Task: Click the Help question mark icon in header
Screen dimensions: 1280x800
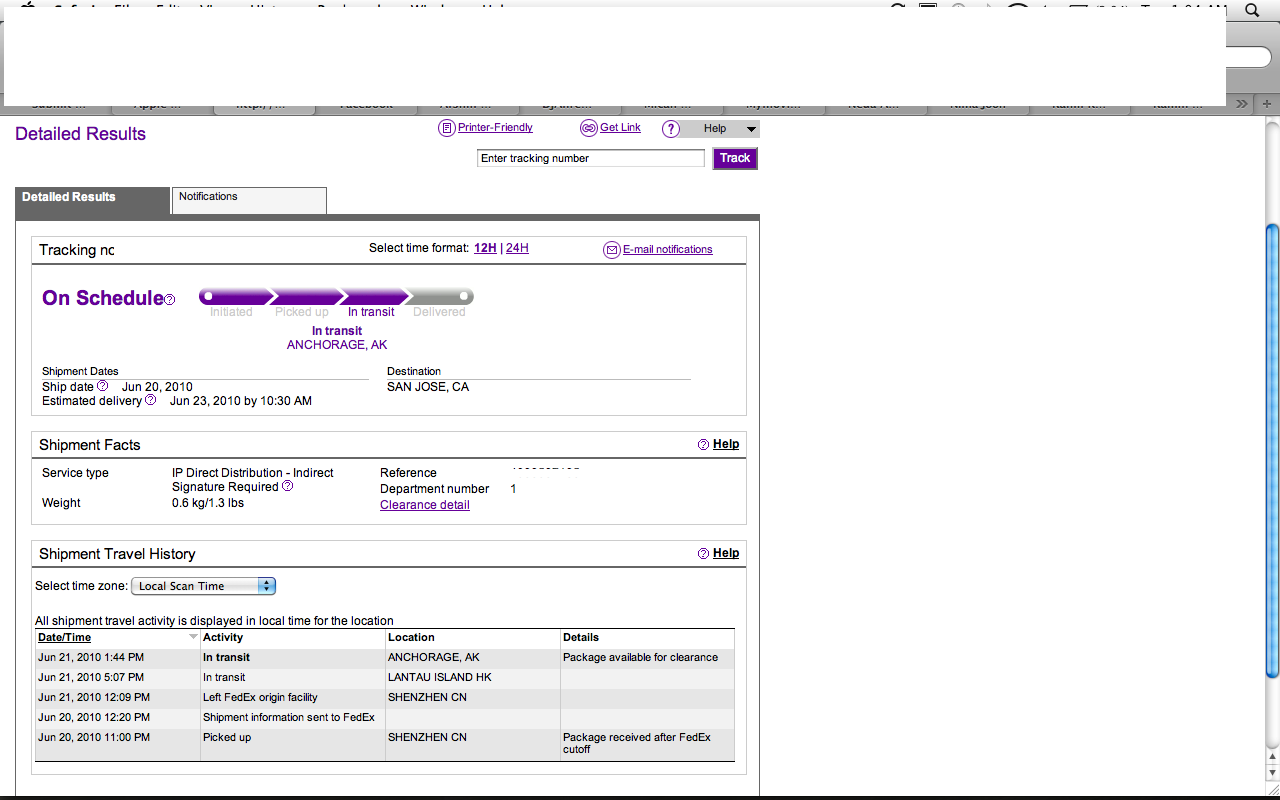Action: 671,129
